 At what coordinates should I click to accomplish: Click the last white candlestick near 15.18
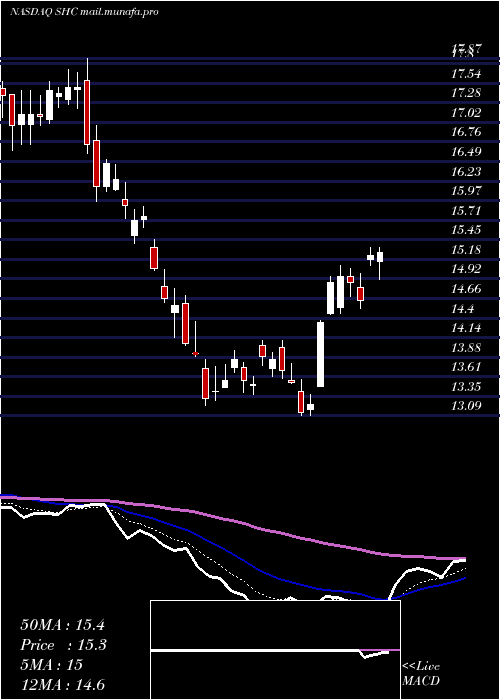[x=380, y=263]
